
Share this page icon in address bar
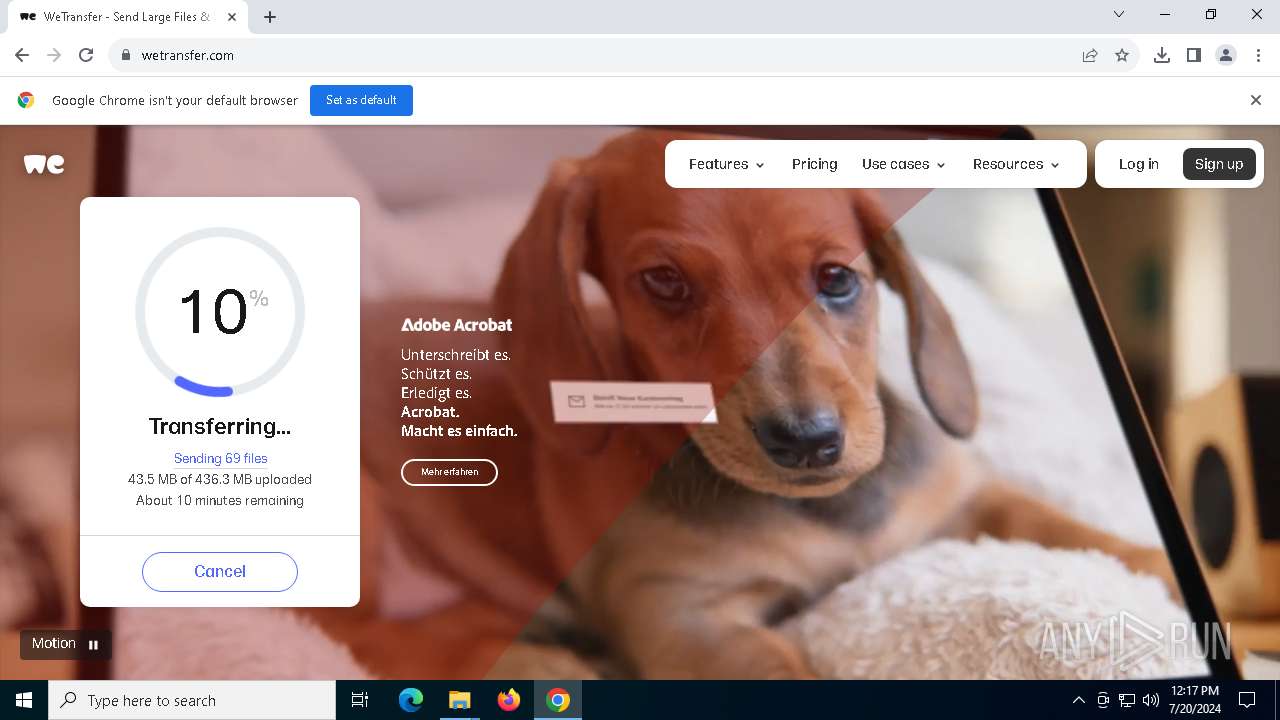(1090, 55)
